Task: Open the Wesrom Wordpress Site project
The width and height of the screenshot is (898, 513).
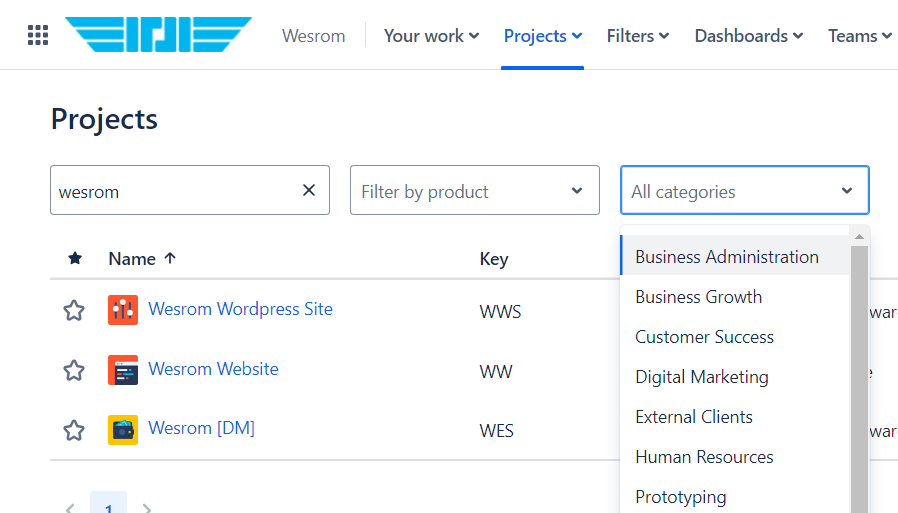Action: (x=241, y=309)
